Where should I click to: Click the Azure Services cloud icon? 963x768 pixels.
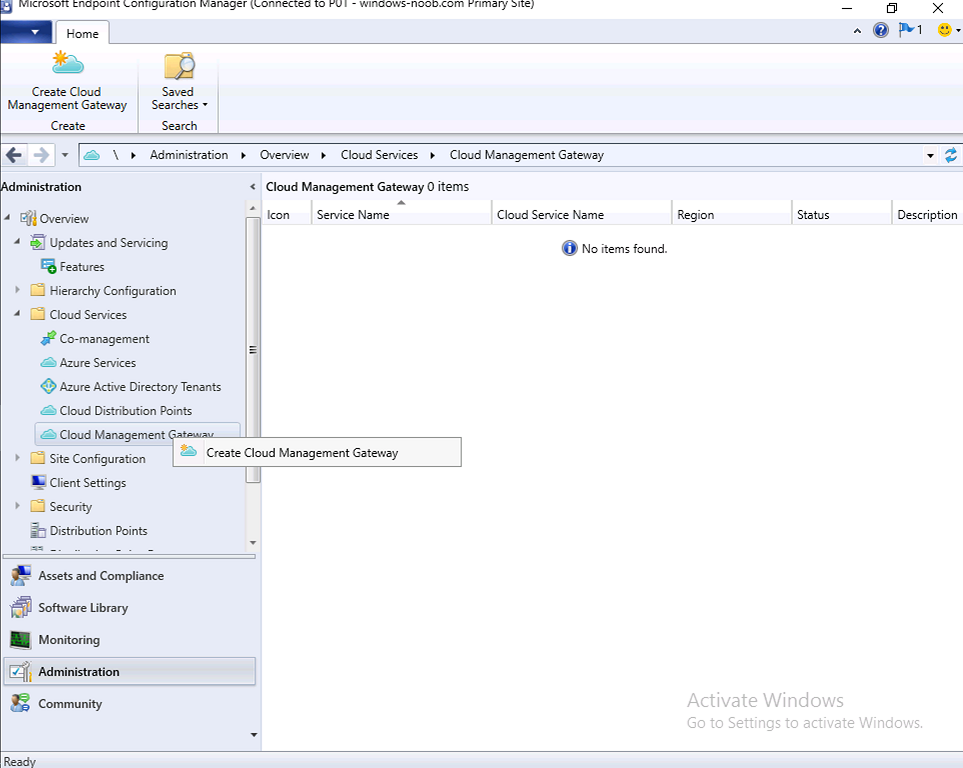[x=49, y=362]
